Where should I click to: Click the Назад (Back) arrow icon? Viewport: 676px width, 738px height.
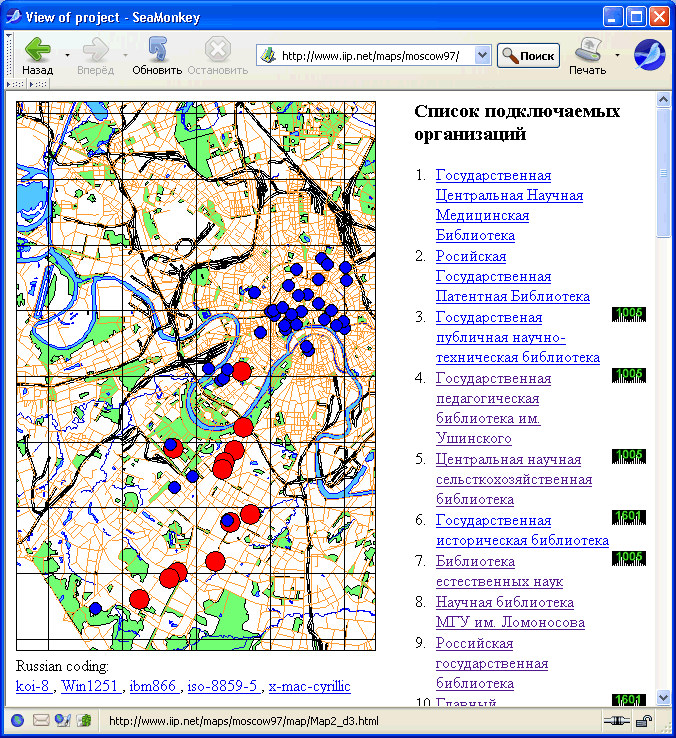tap(38, 50)
